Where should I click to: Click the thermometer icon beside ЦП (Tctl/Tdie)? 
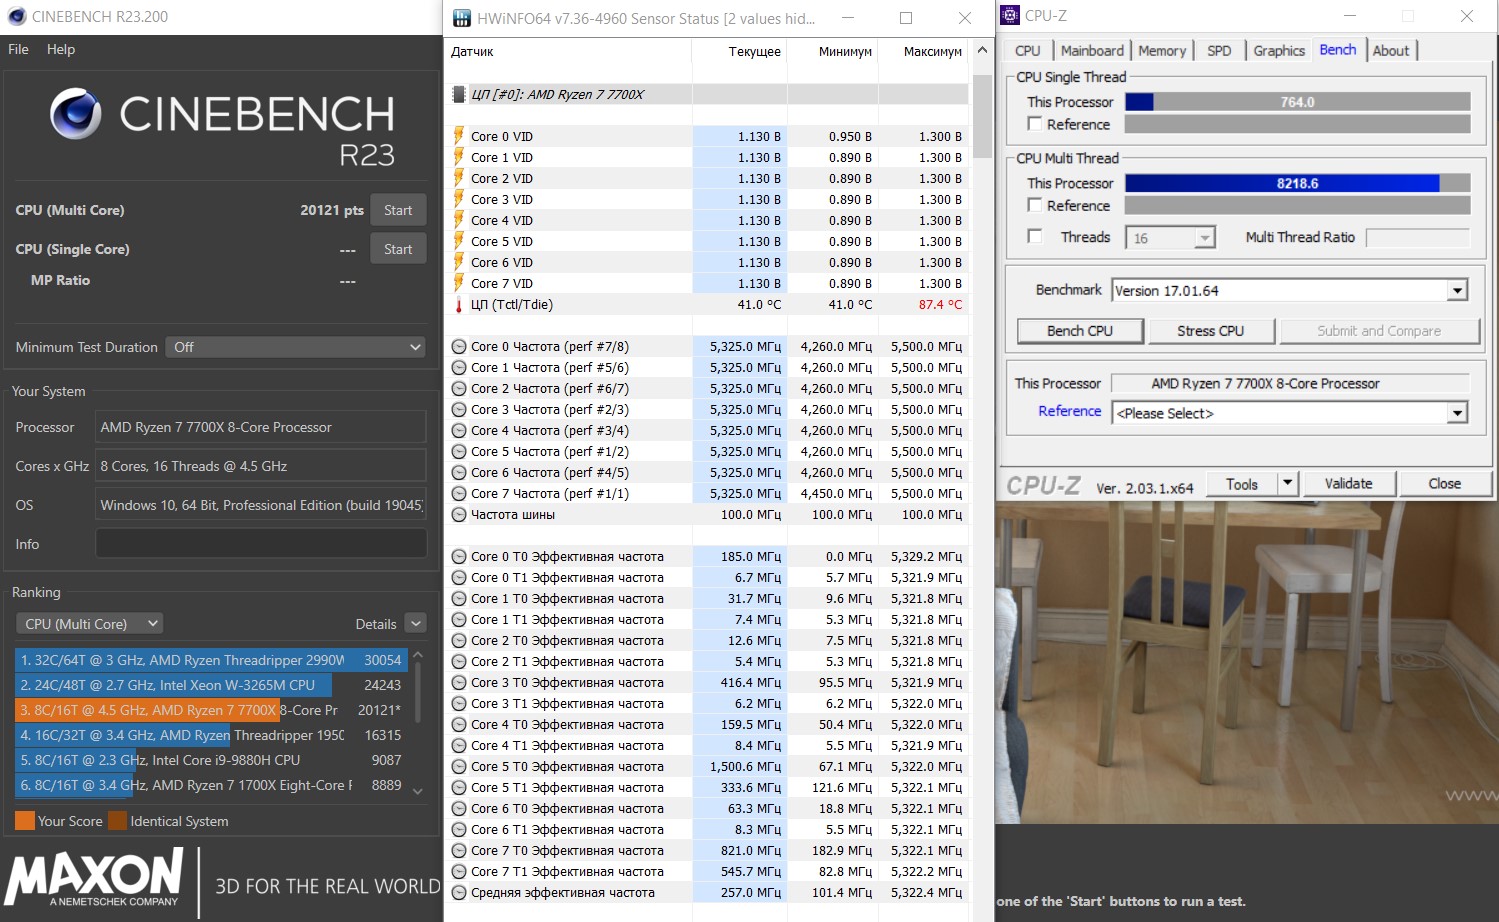tap(459, 304)
